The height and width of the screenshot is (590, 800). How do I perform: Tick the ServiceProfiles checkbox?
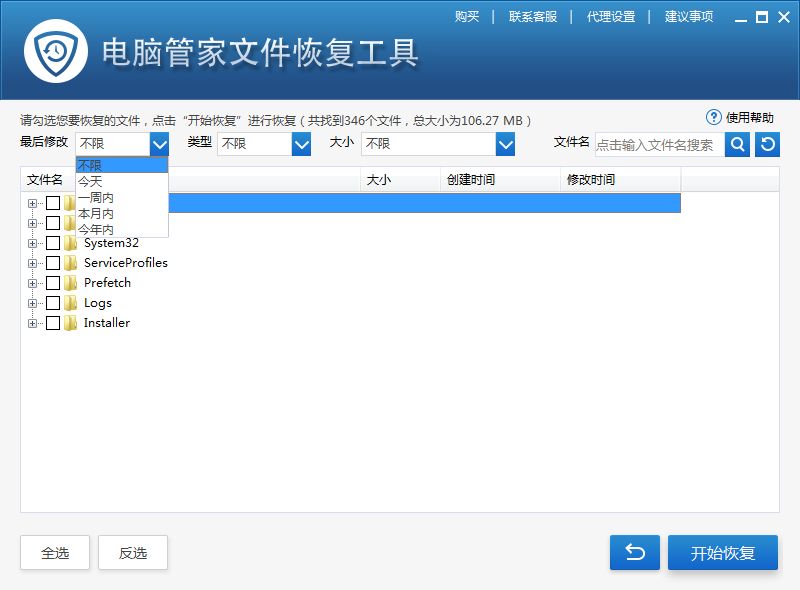click(53, 263)
